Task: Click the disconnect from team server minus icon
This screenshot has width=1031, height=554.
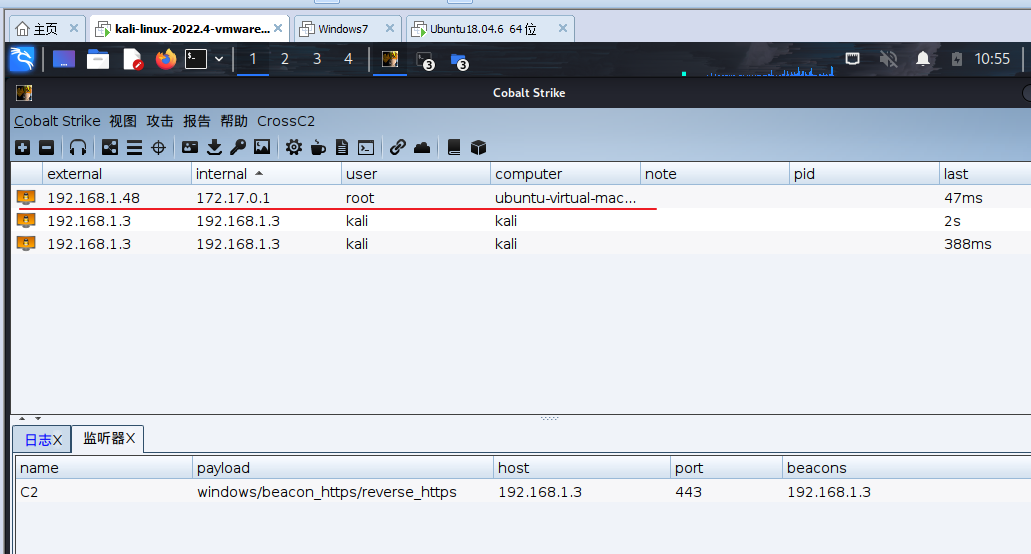Action: coord(46,148)
